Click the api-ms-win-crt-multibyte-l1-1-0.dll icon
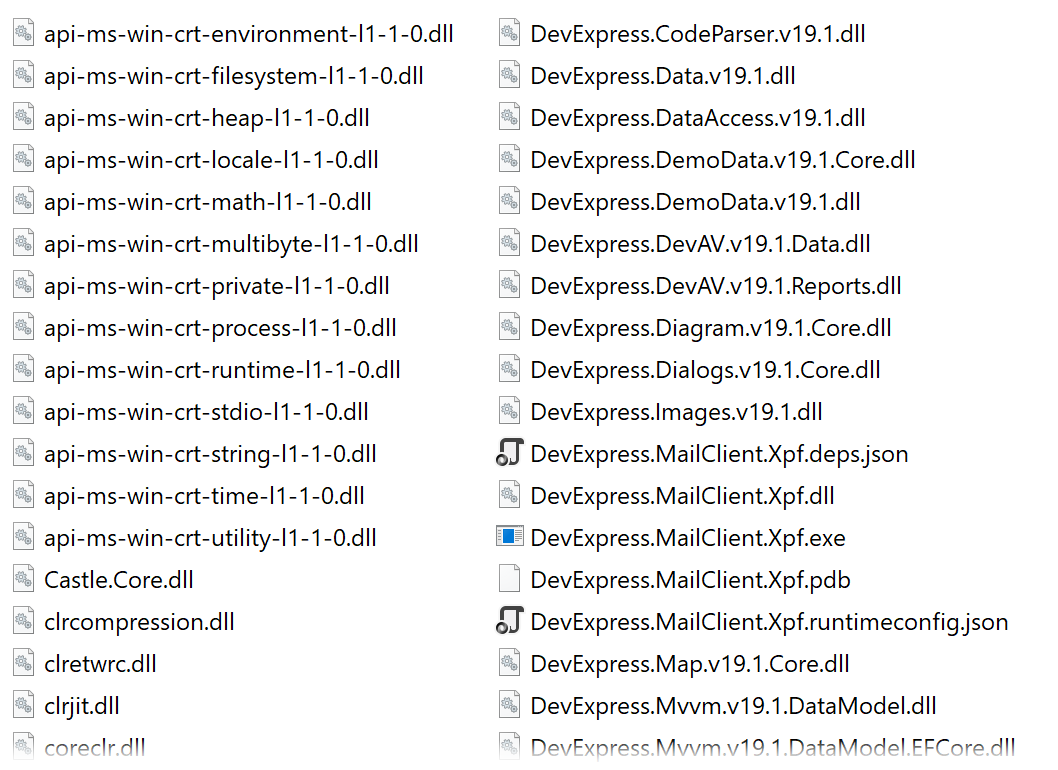 click(x=24, y=243)
